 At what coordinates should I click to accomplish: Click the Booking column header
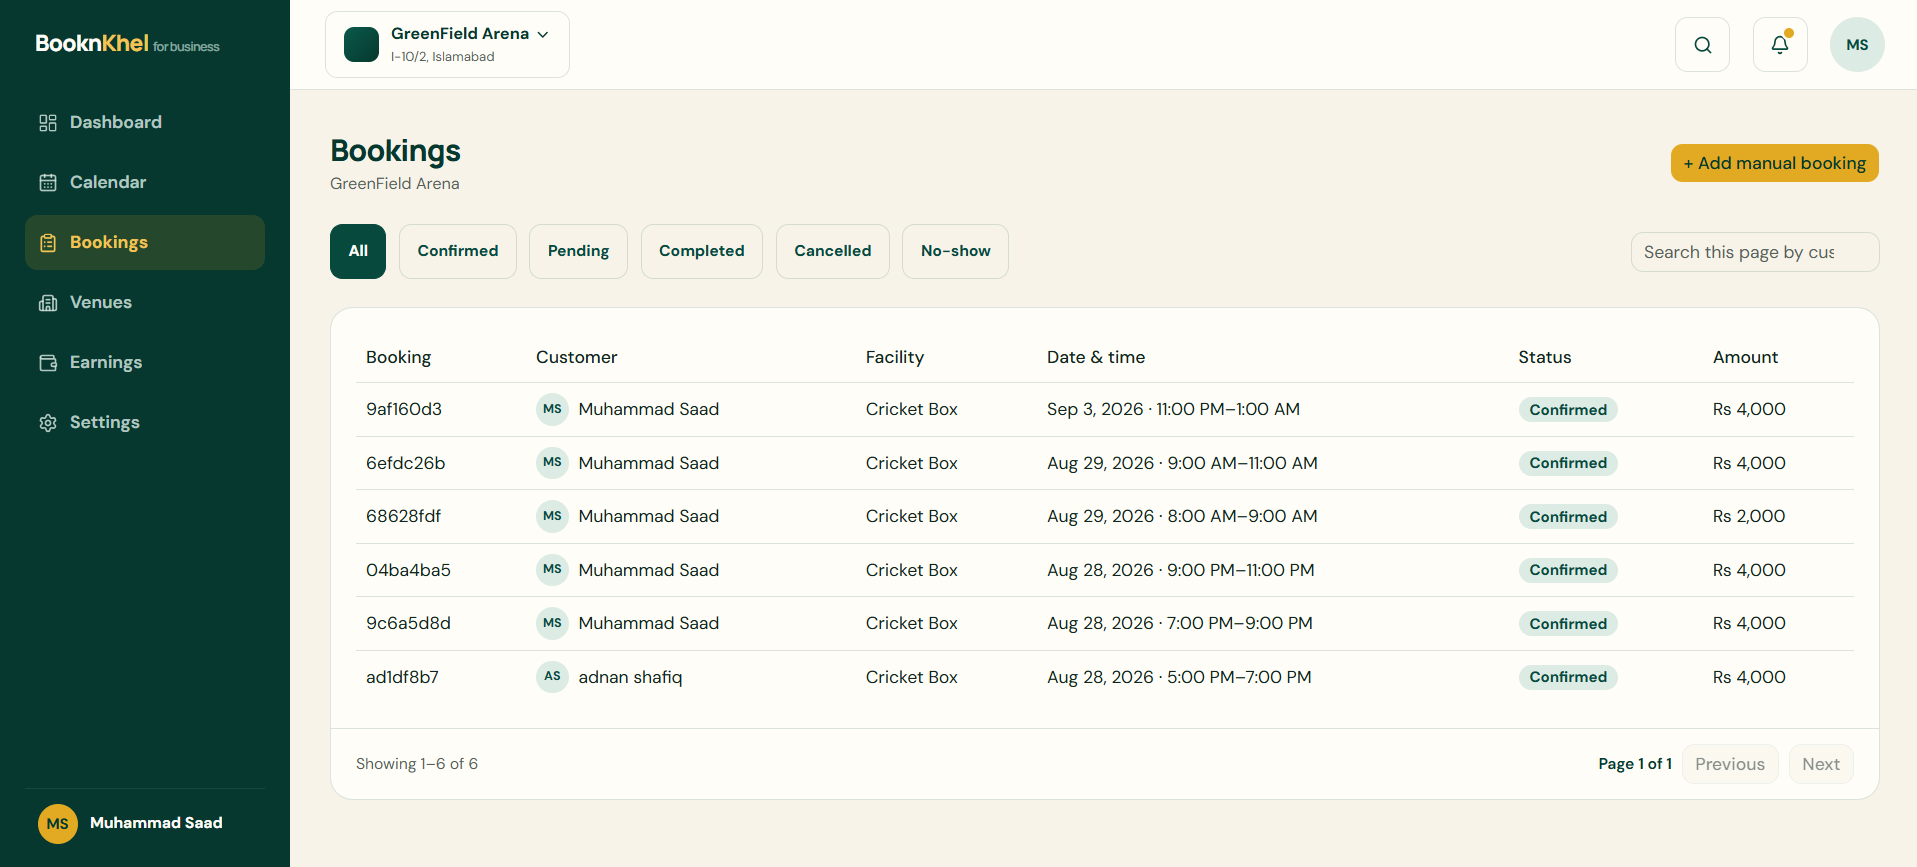tap(398, 357)
